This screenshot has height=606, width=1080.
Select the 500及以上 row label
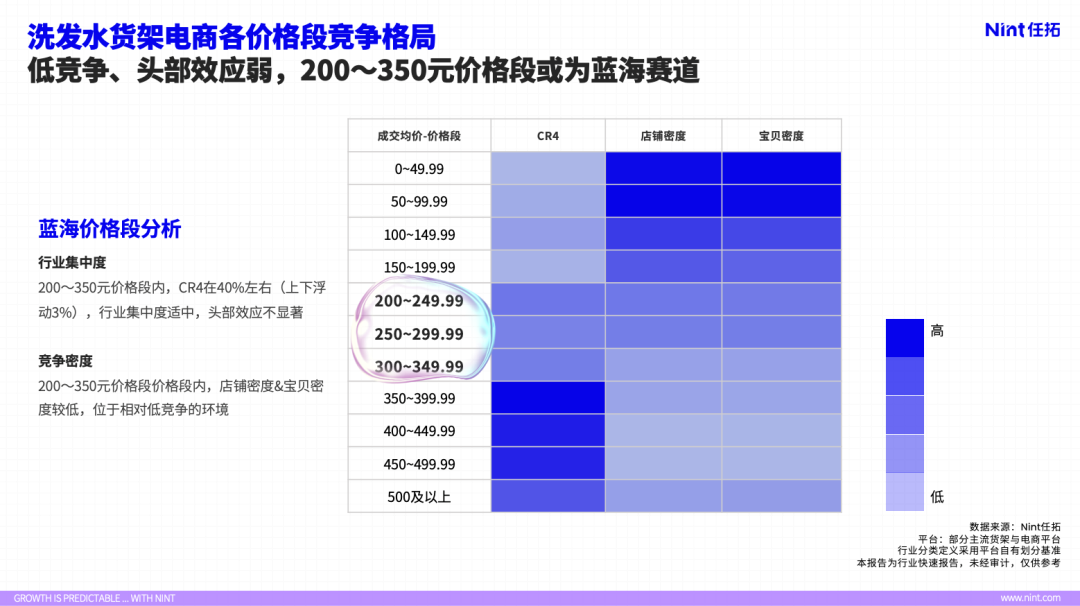[x=419, y=497]
